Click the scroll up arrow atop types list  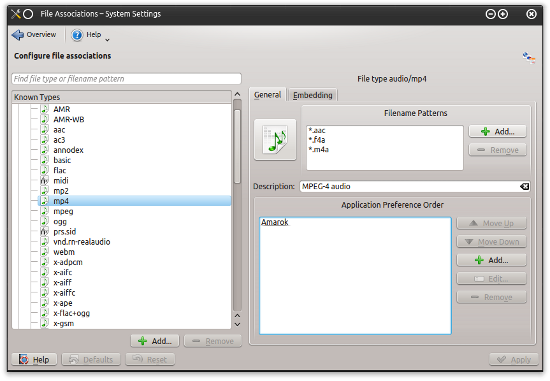[237, 94]
